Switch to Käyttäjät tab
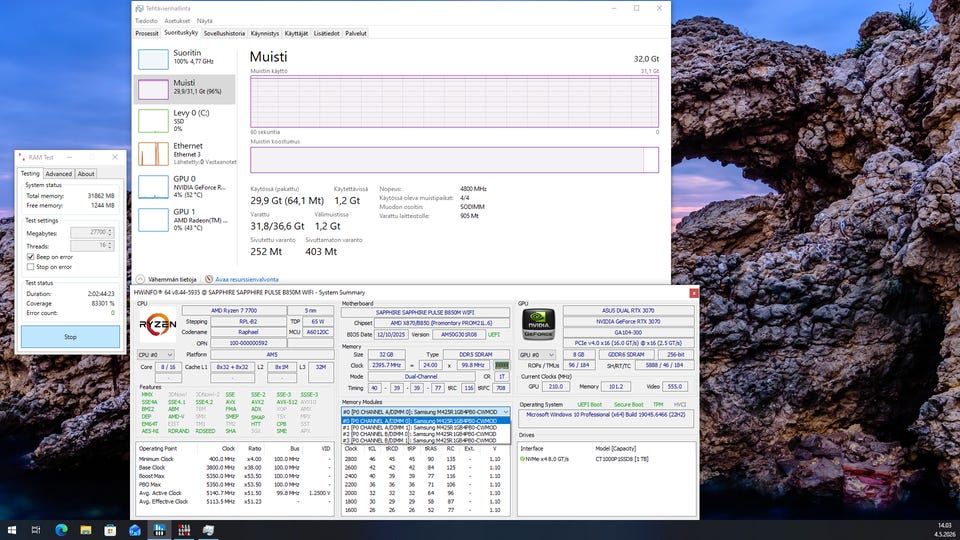Viewport: 960px width, 540px height. tap(296, 34)
